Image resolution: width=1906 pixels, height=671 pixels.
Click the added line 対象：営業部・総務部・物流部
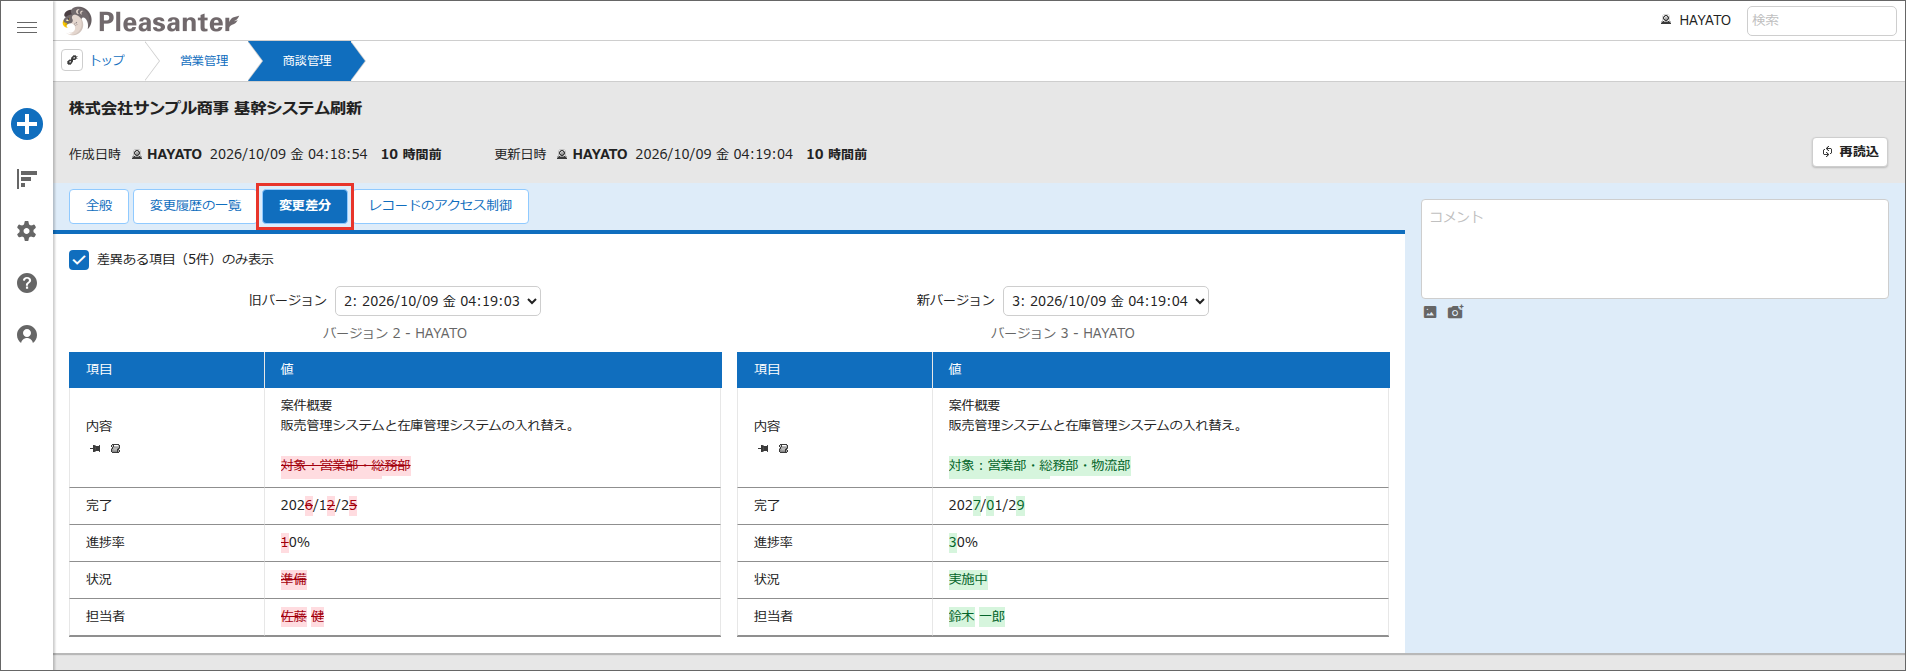[x=1040, y=466]
